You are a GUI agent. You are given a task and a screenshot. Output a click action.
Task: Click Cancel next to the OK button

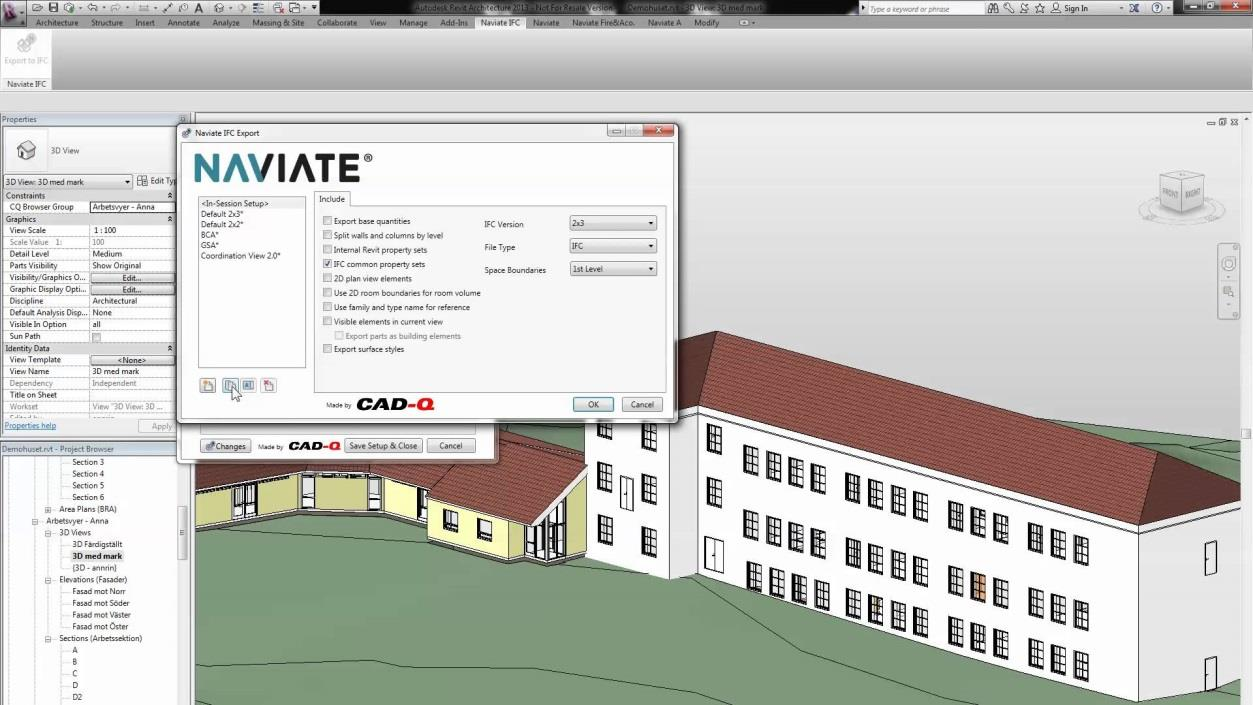[x=642, y=404]
